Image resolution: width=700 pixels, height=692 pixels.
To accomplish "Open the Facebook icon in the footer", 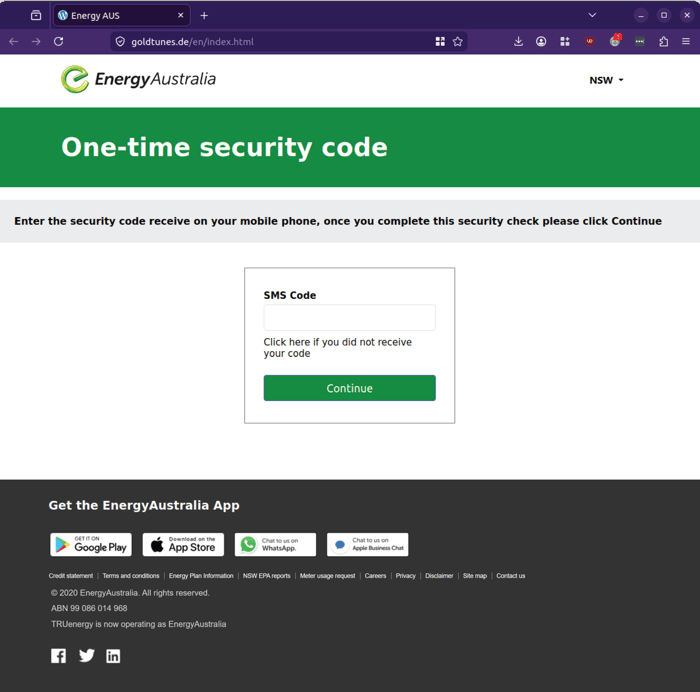I will [58, 656].
